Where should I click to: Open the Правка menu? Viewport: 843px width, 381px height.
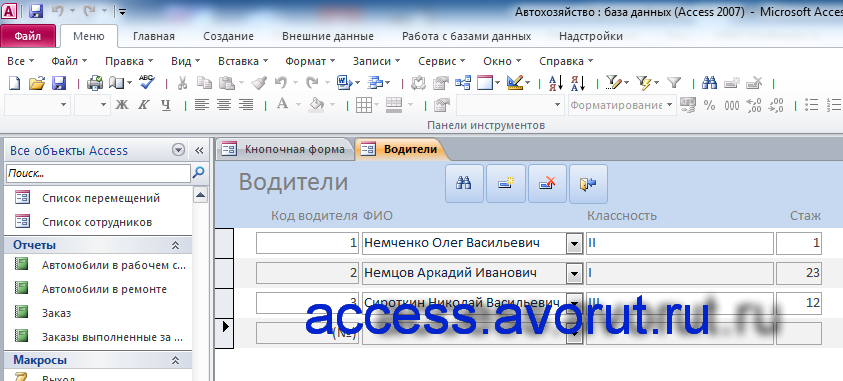tap(129, 61)
